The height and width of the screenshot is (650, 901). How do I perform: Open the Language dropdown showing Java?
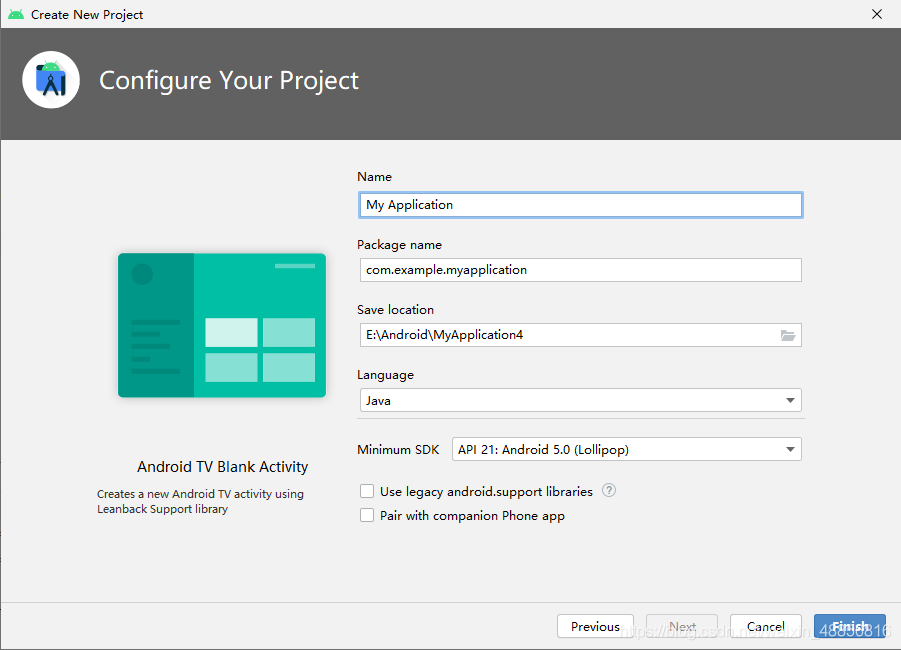pos(580,400)
